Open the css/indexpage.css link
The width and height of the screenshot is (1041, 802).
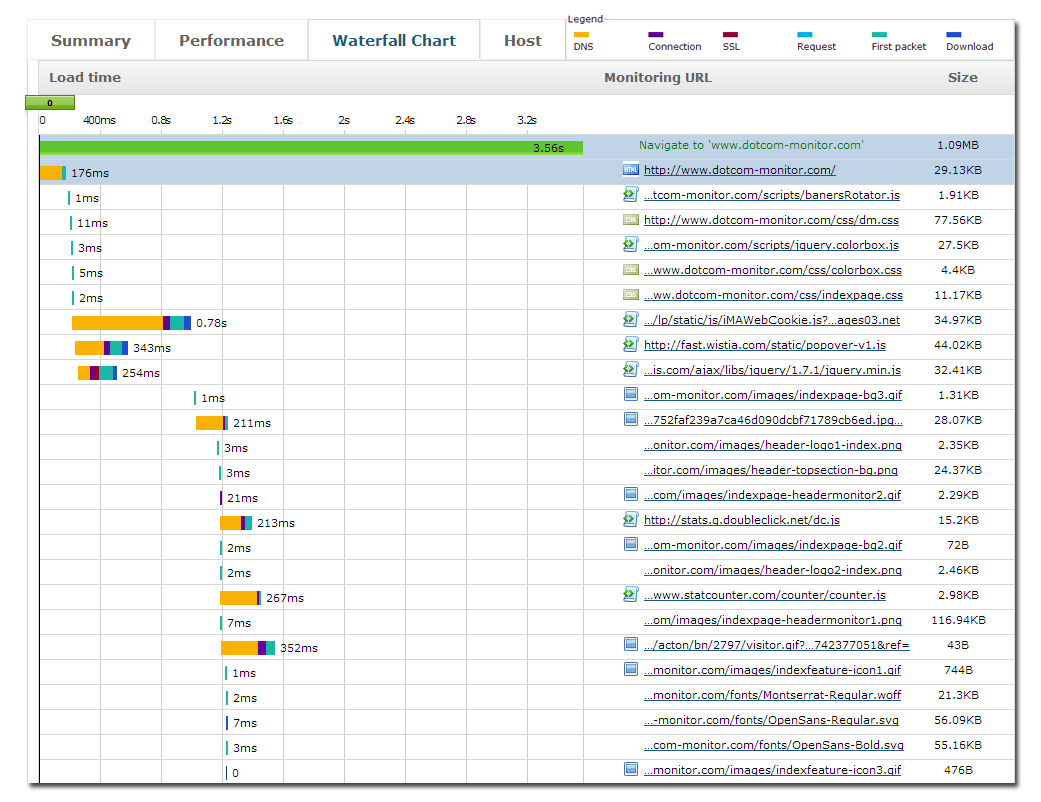coord(773,295)
